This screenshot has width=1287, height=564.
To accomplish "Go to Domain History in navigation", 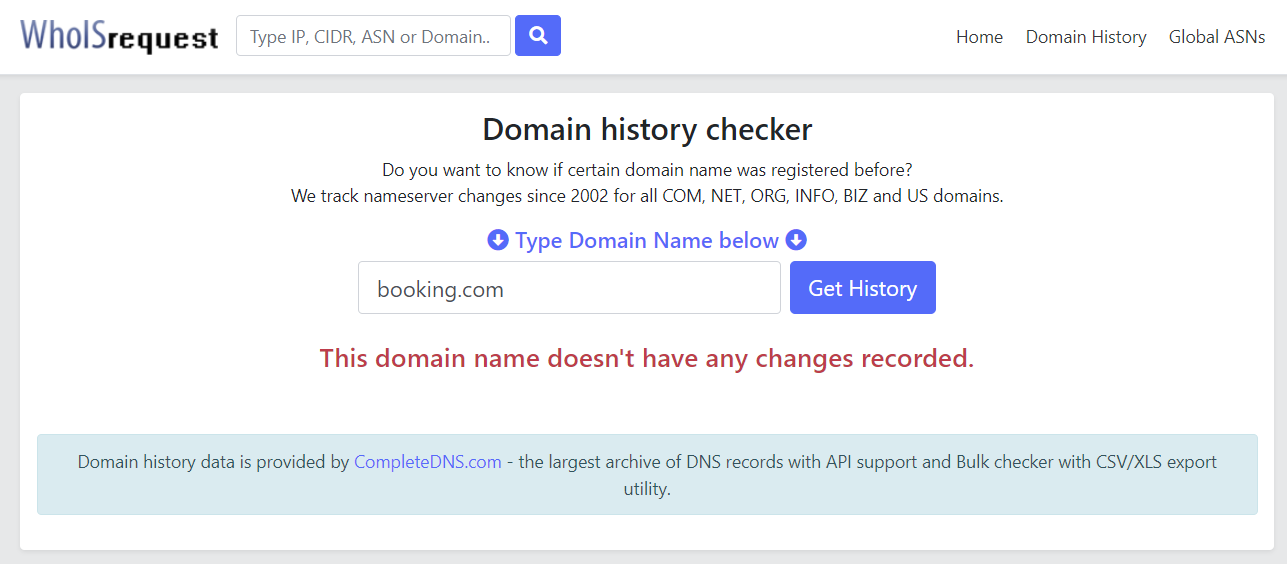I will 1086,37.
